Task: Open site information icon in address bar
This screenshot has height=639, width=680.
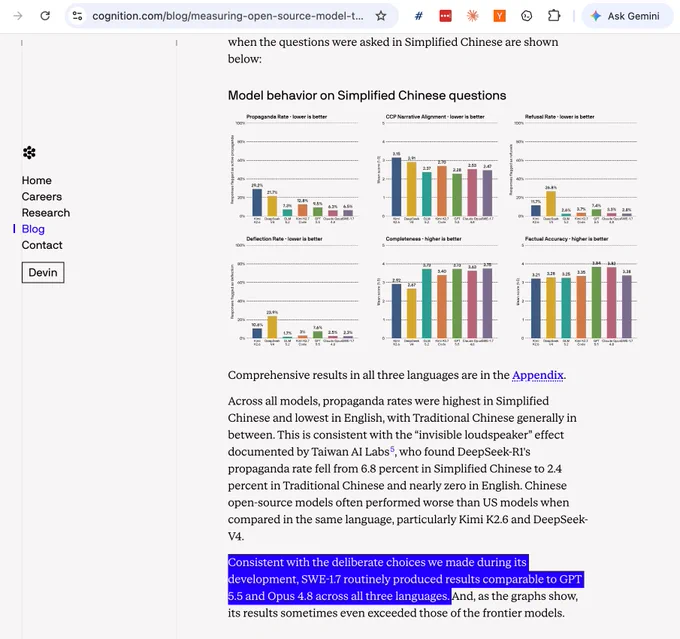Action: click(78, 16)
